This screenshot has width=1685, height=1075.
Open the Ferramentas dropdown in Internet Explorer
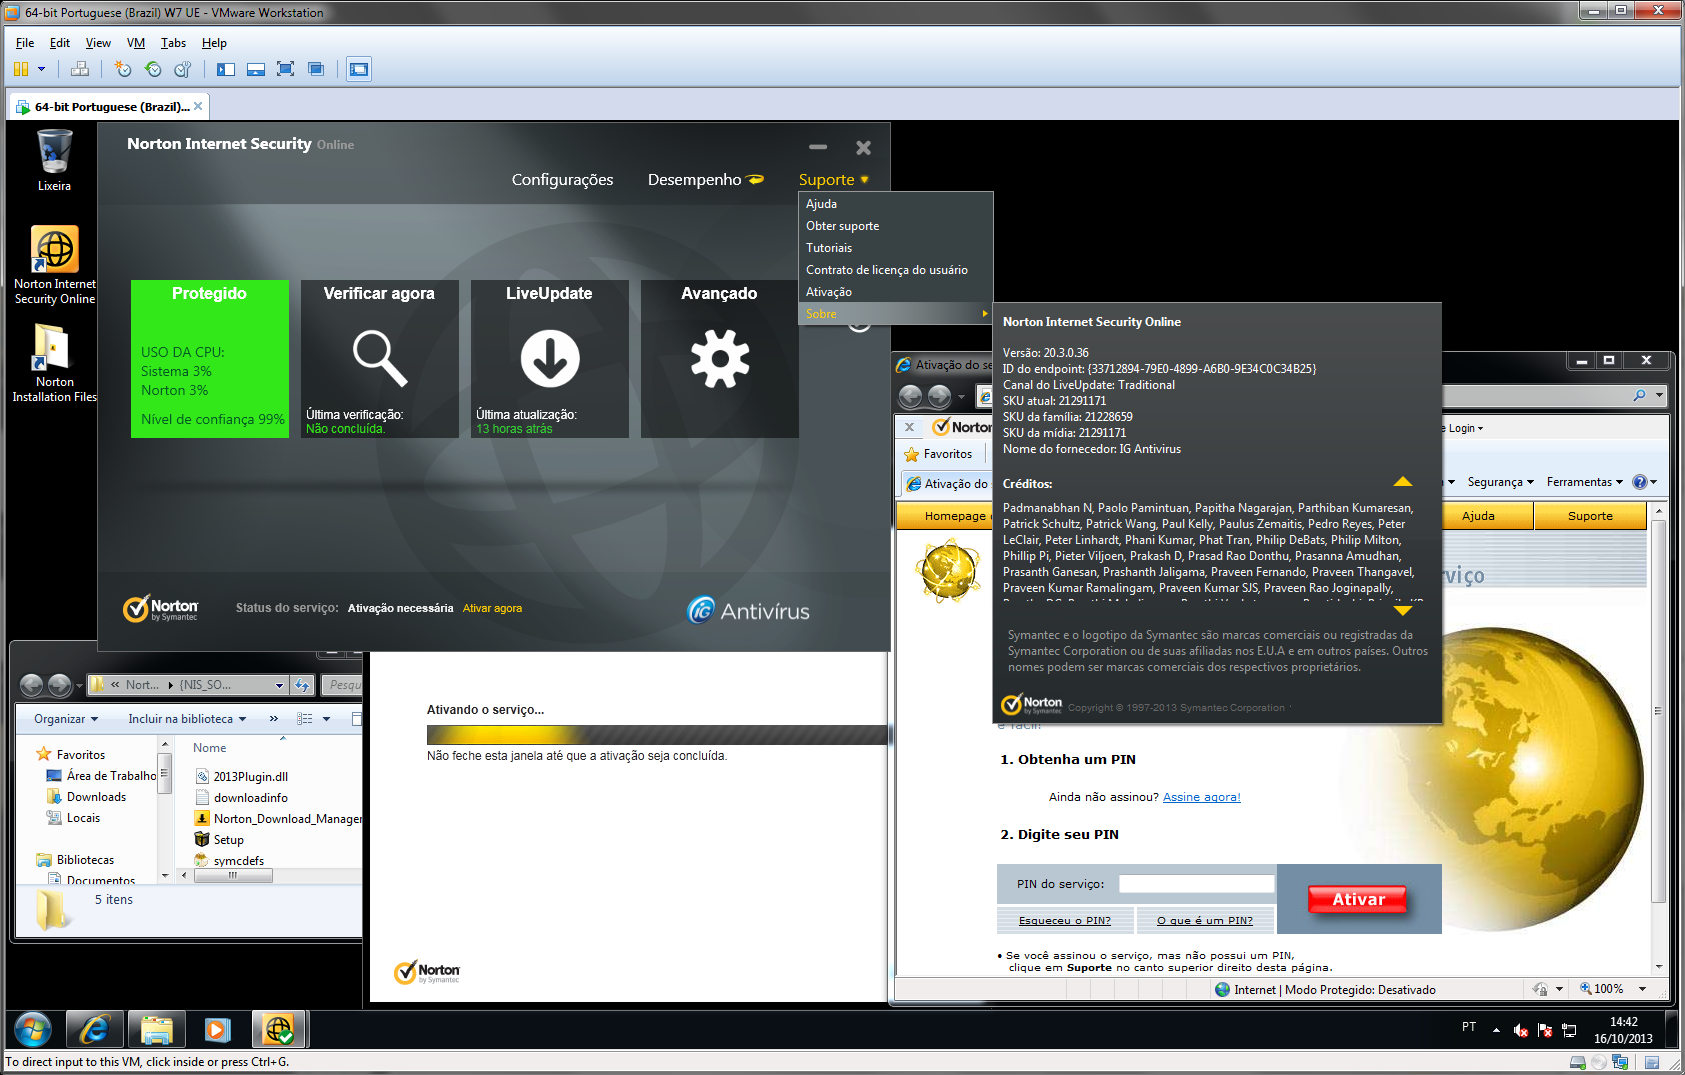click(1584, 482)
